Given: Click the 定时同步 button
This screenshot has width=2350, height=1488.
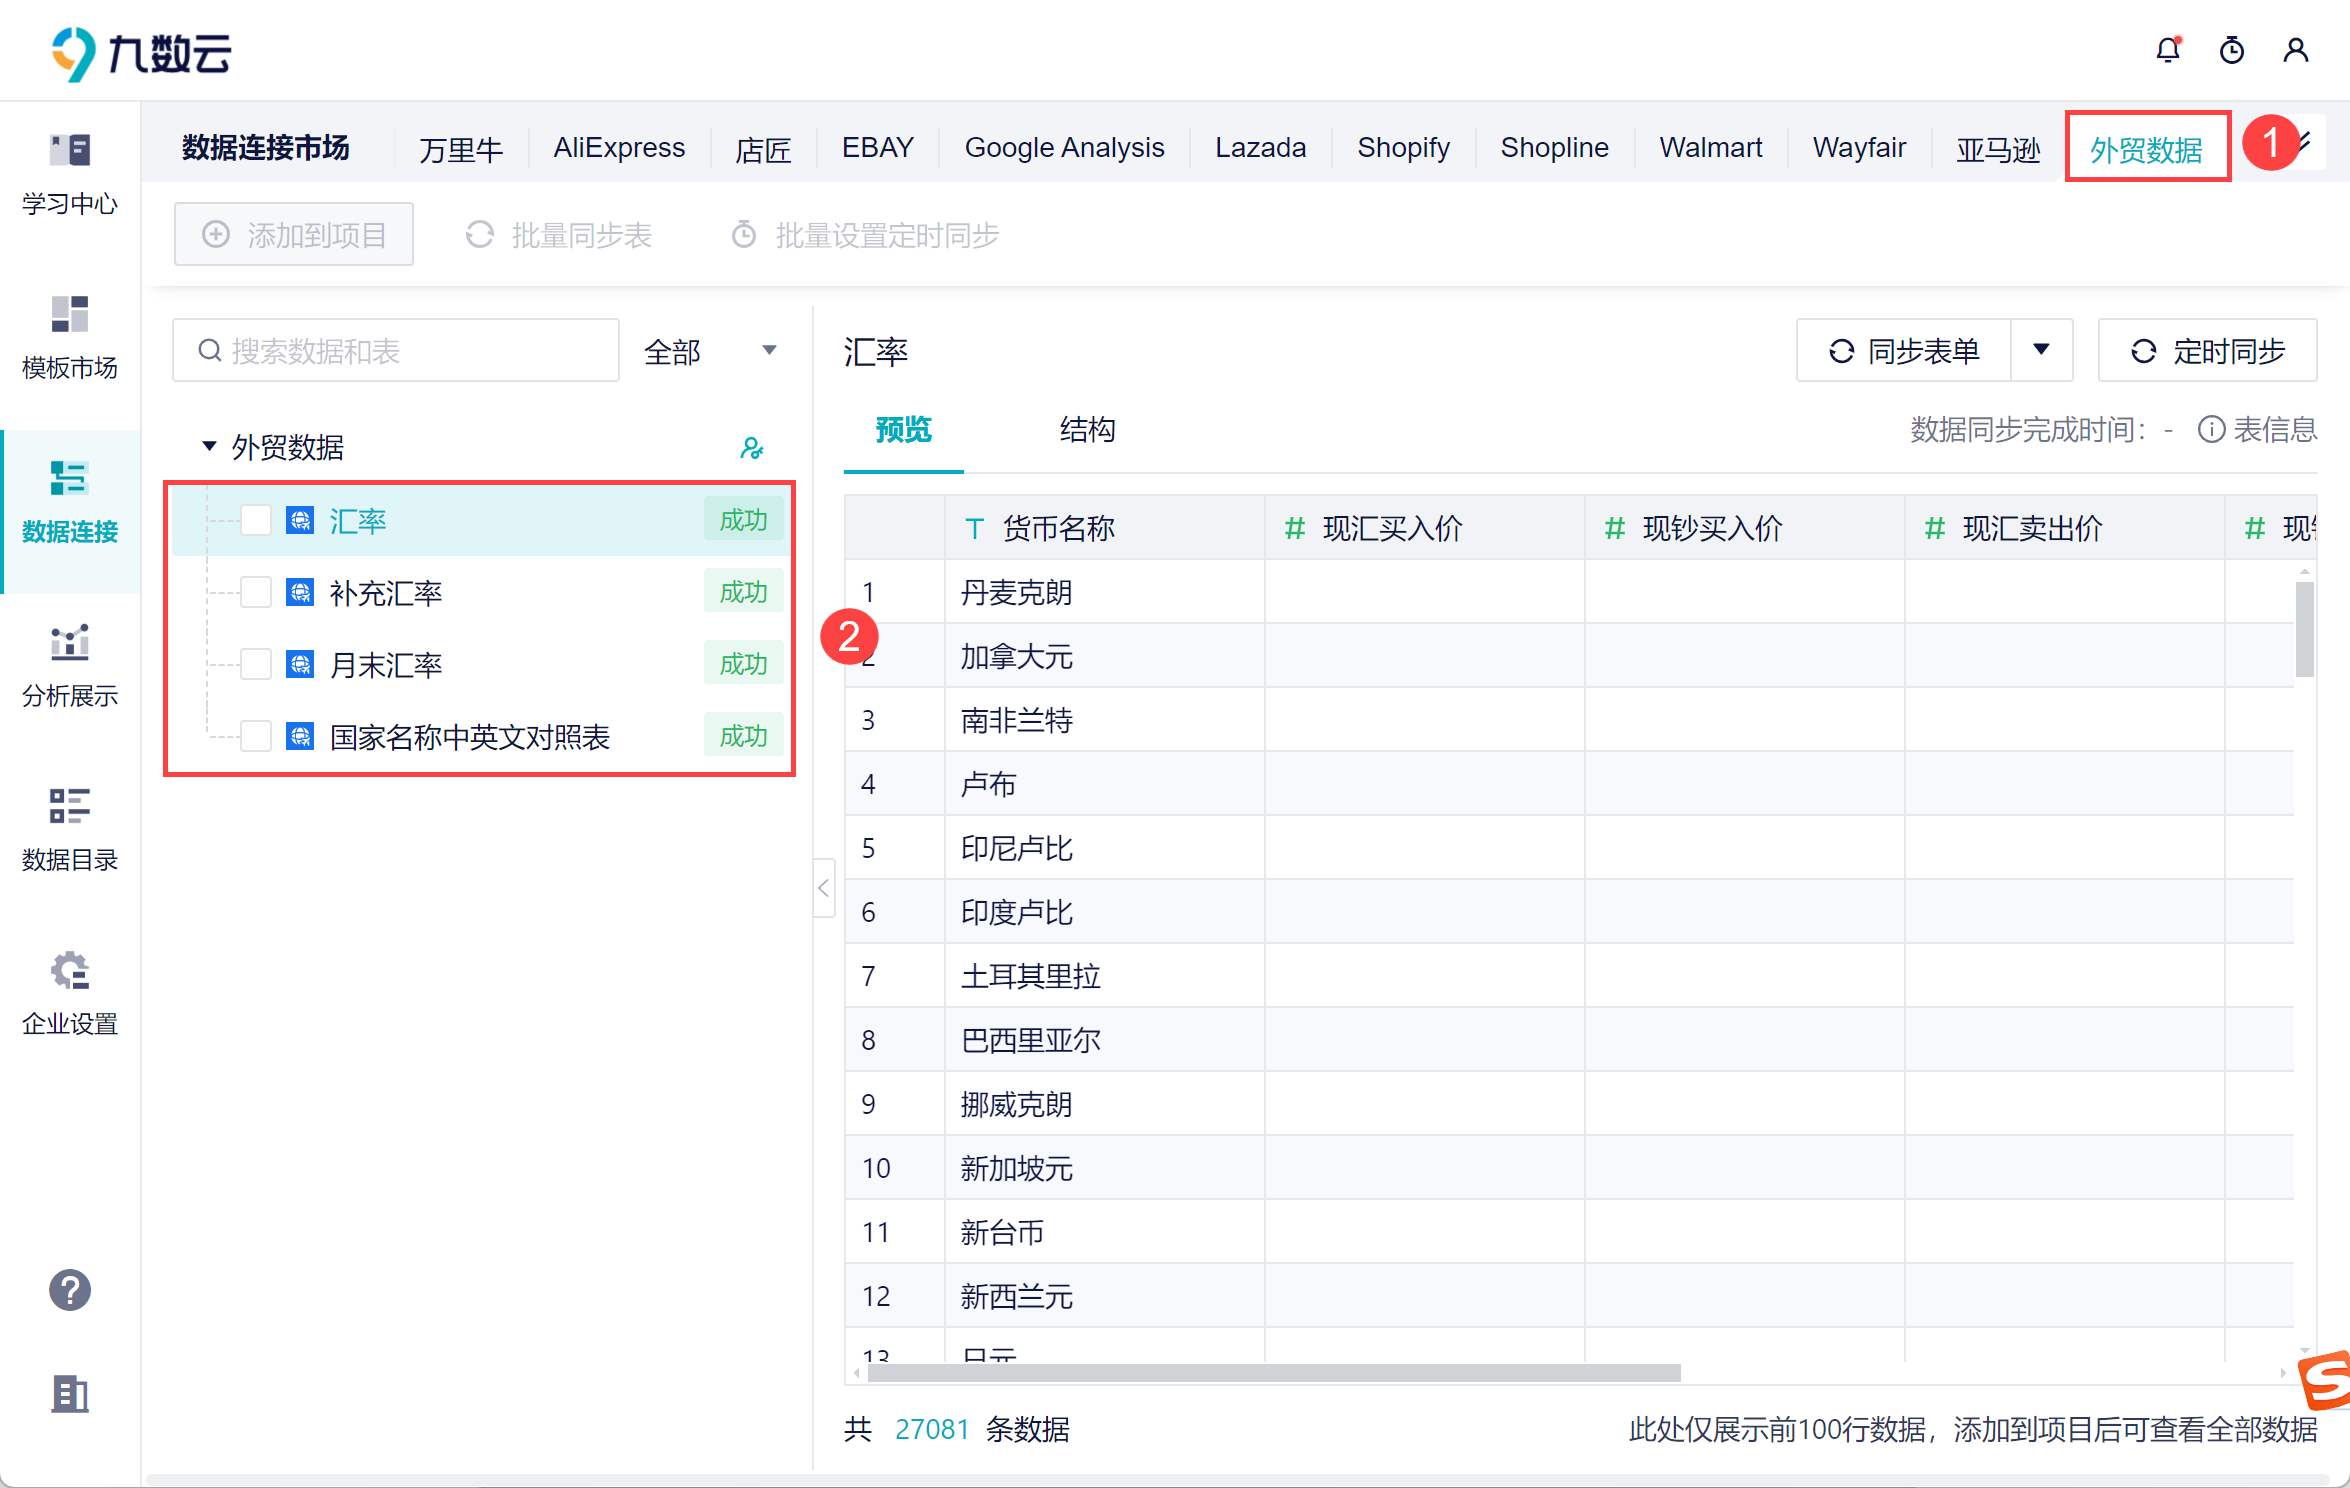Looking at the screenshot, I should 2207,351.
